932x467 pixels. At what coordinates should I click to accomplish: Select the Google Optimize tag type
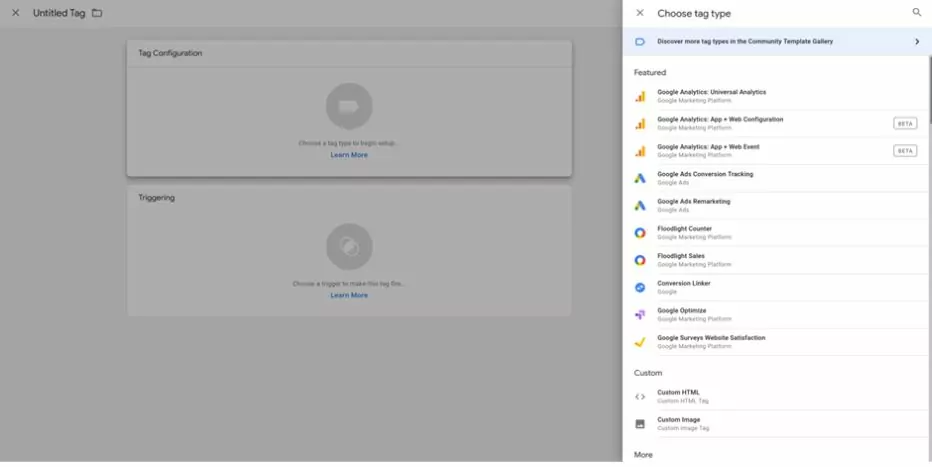776,315
